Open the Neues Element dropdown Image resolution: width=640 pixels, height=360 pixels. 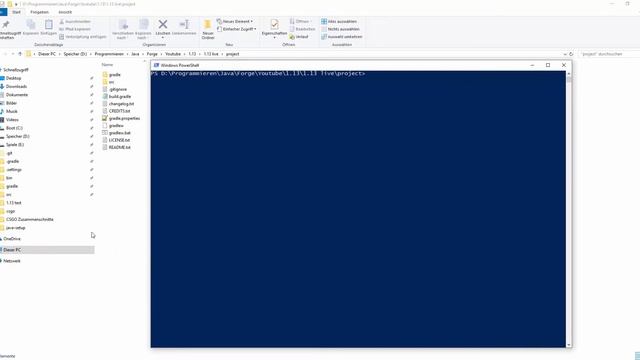click(235, 21)
